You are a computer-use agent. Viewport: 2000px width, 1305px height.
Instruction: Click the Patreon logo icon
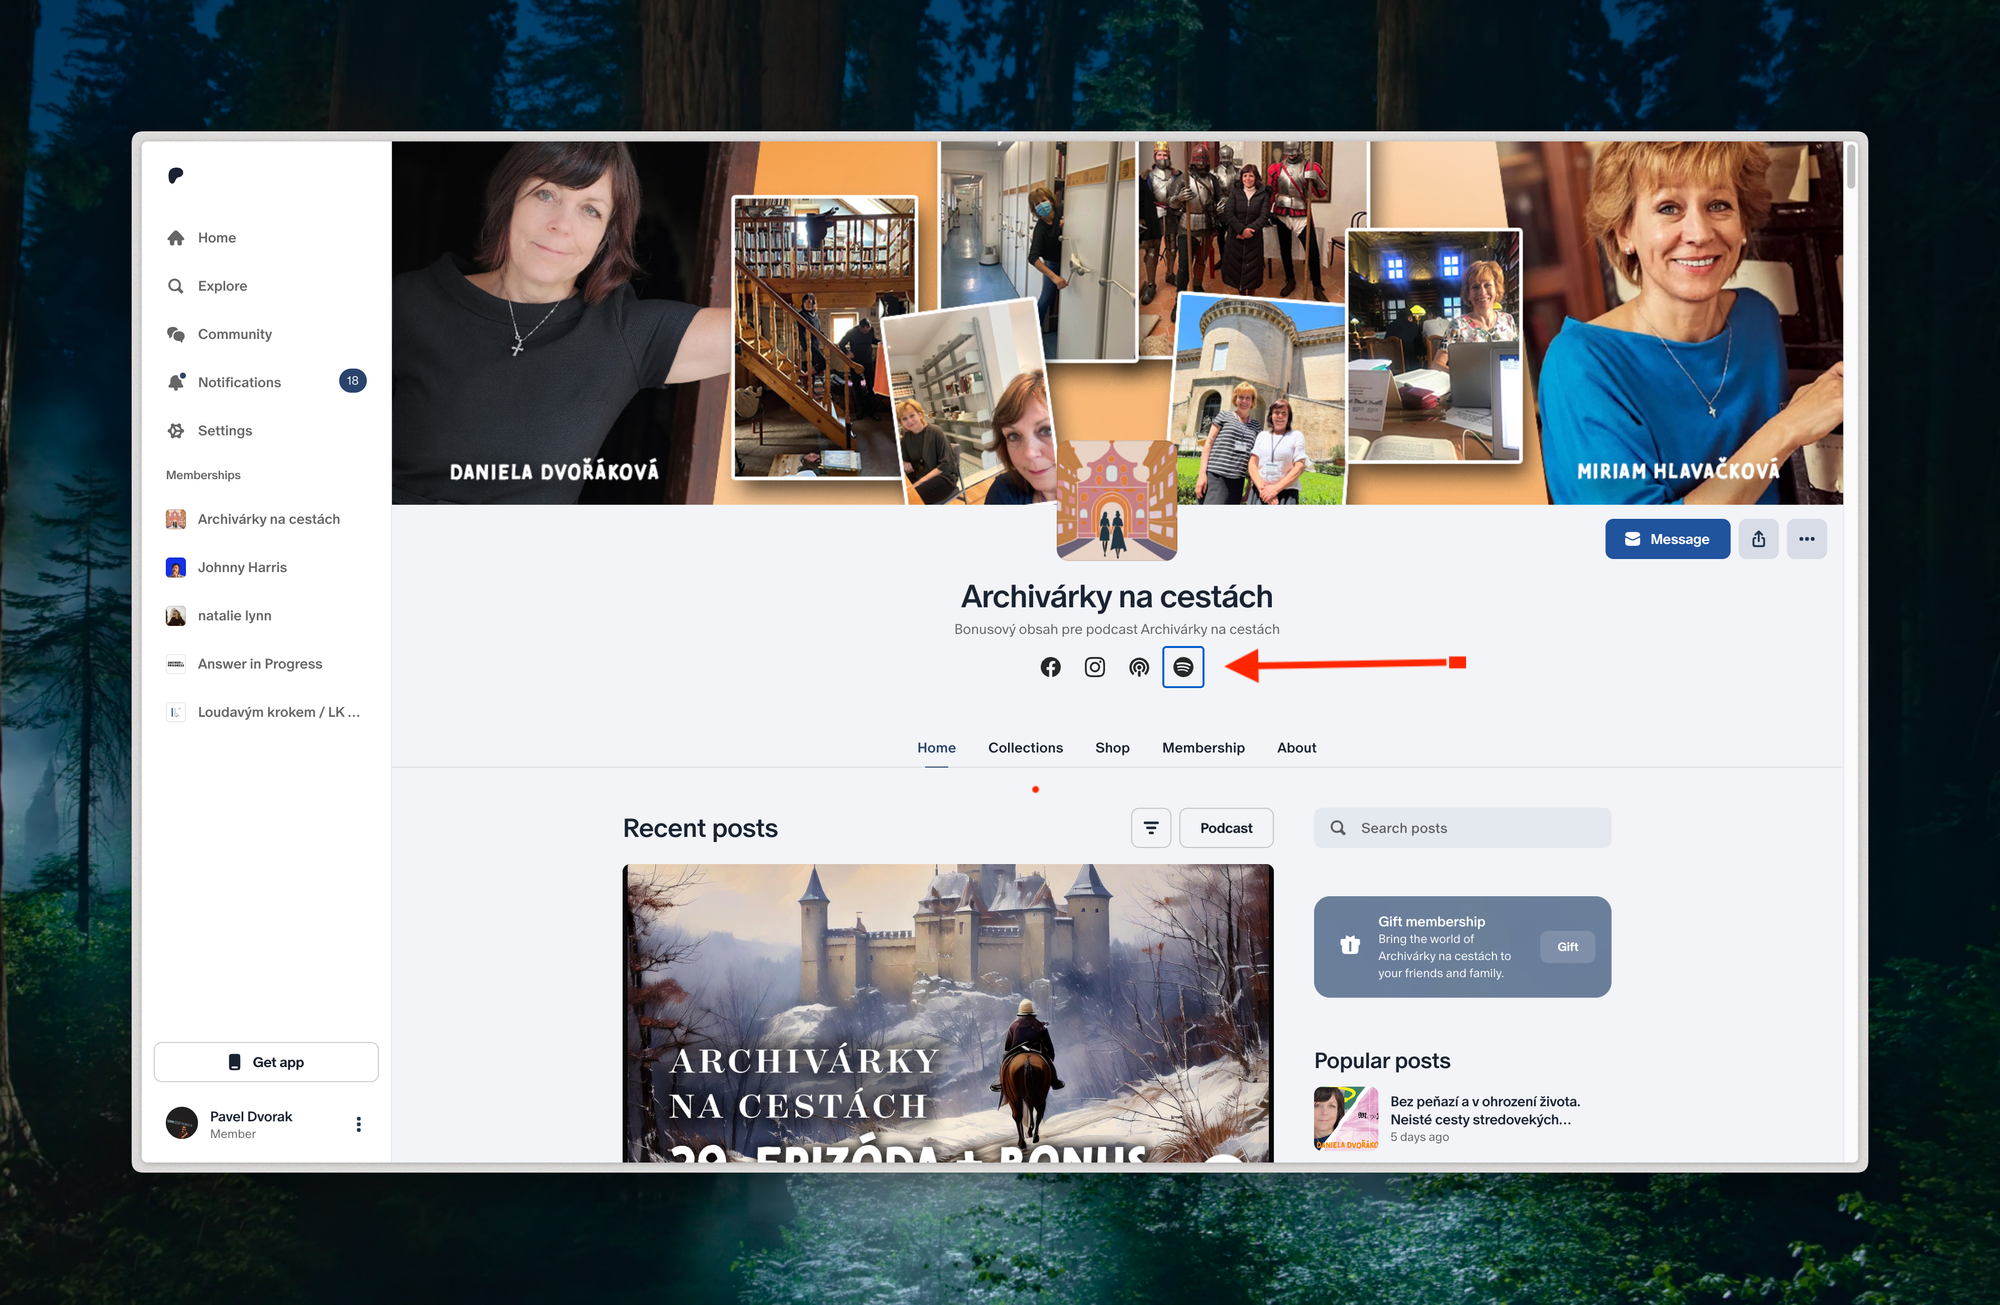pyautogui.click(x=176, y=176)
